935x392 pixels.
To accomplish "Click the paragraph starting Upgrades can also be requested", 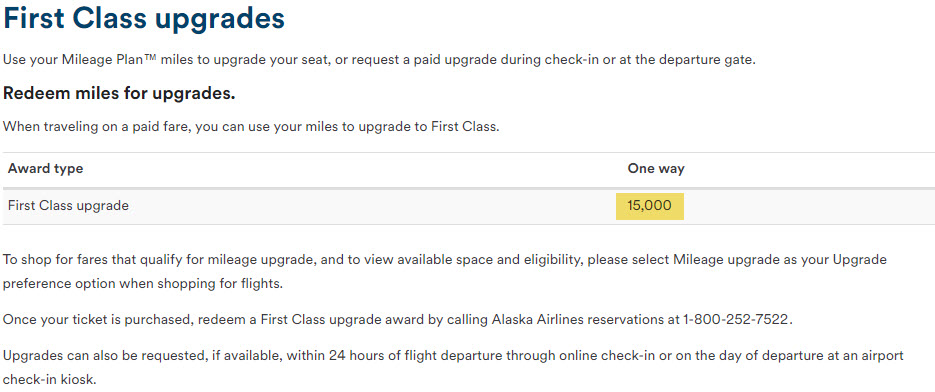I will pyautogui.click(x=453, y=368).
